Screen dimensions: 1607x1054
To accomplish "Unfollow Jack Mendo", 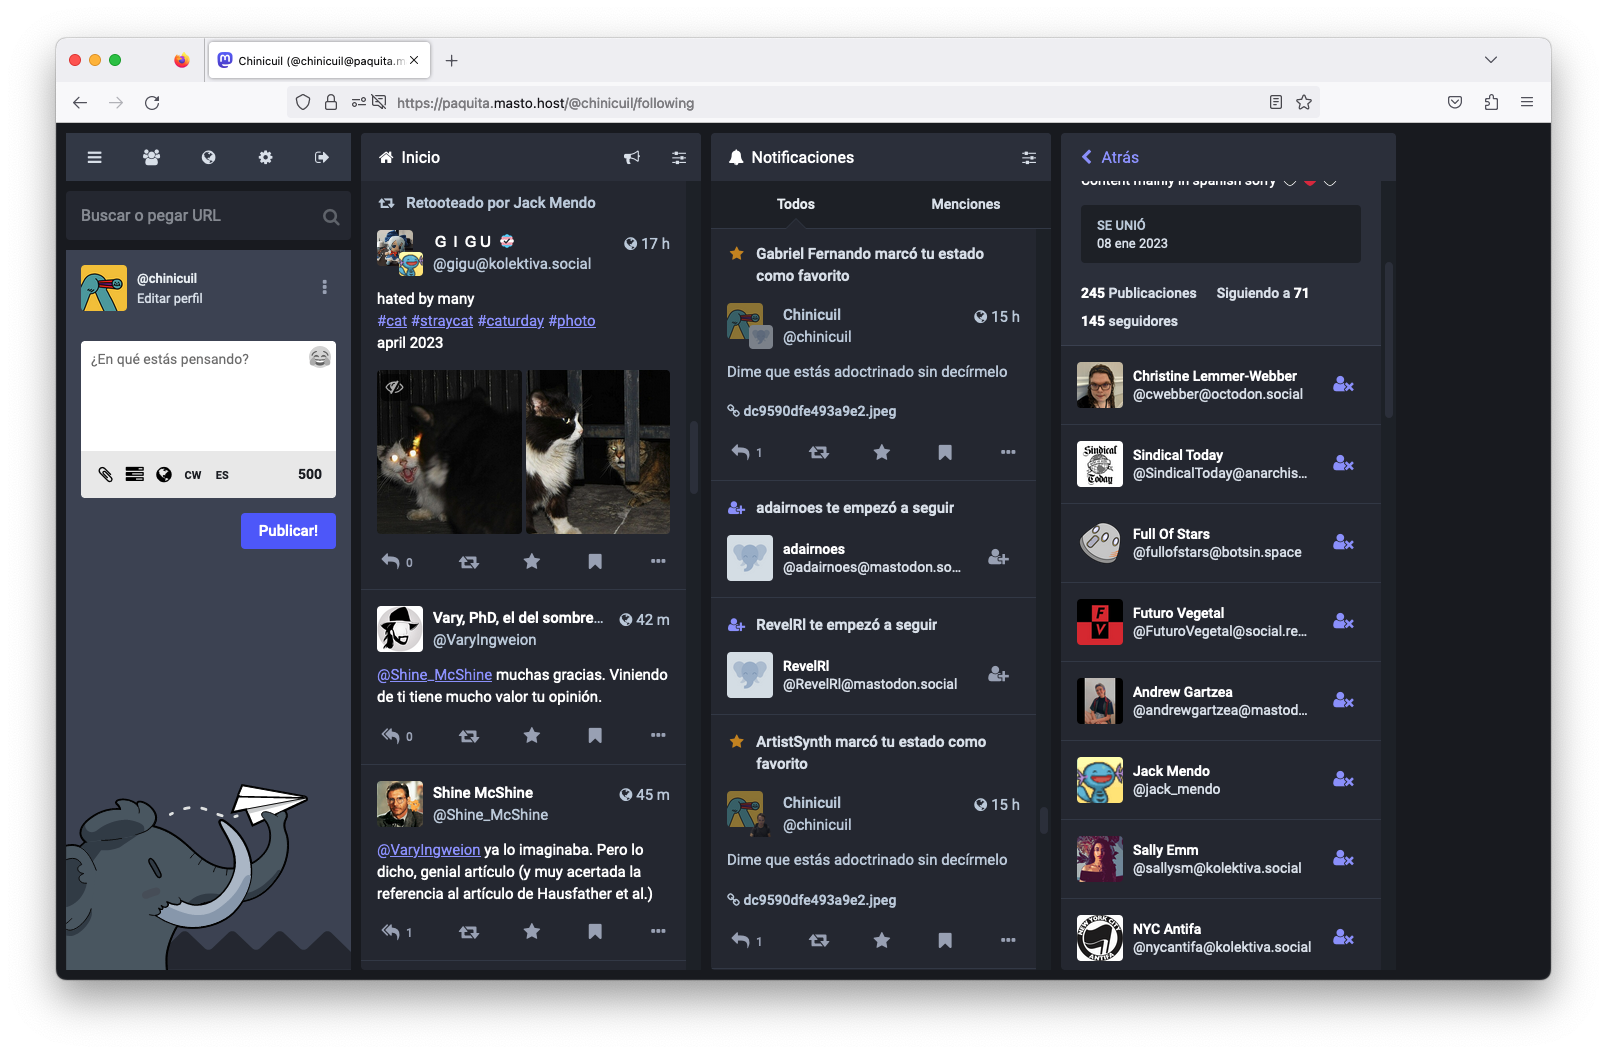I will [x=1343, y=780].
